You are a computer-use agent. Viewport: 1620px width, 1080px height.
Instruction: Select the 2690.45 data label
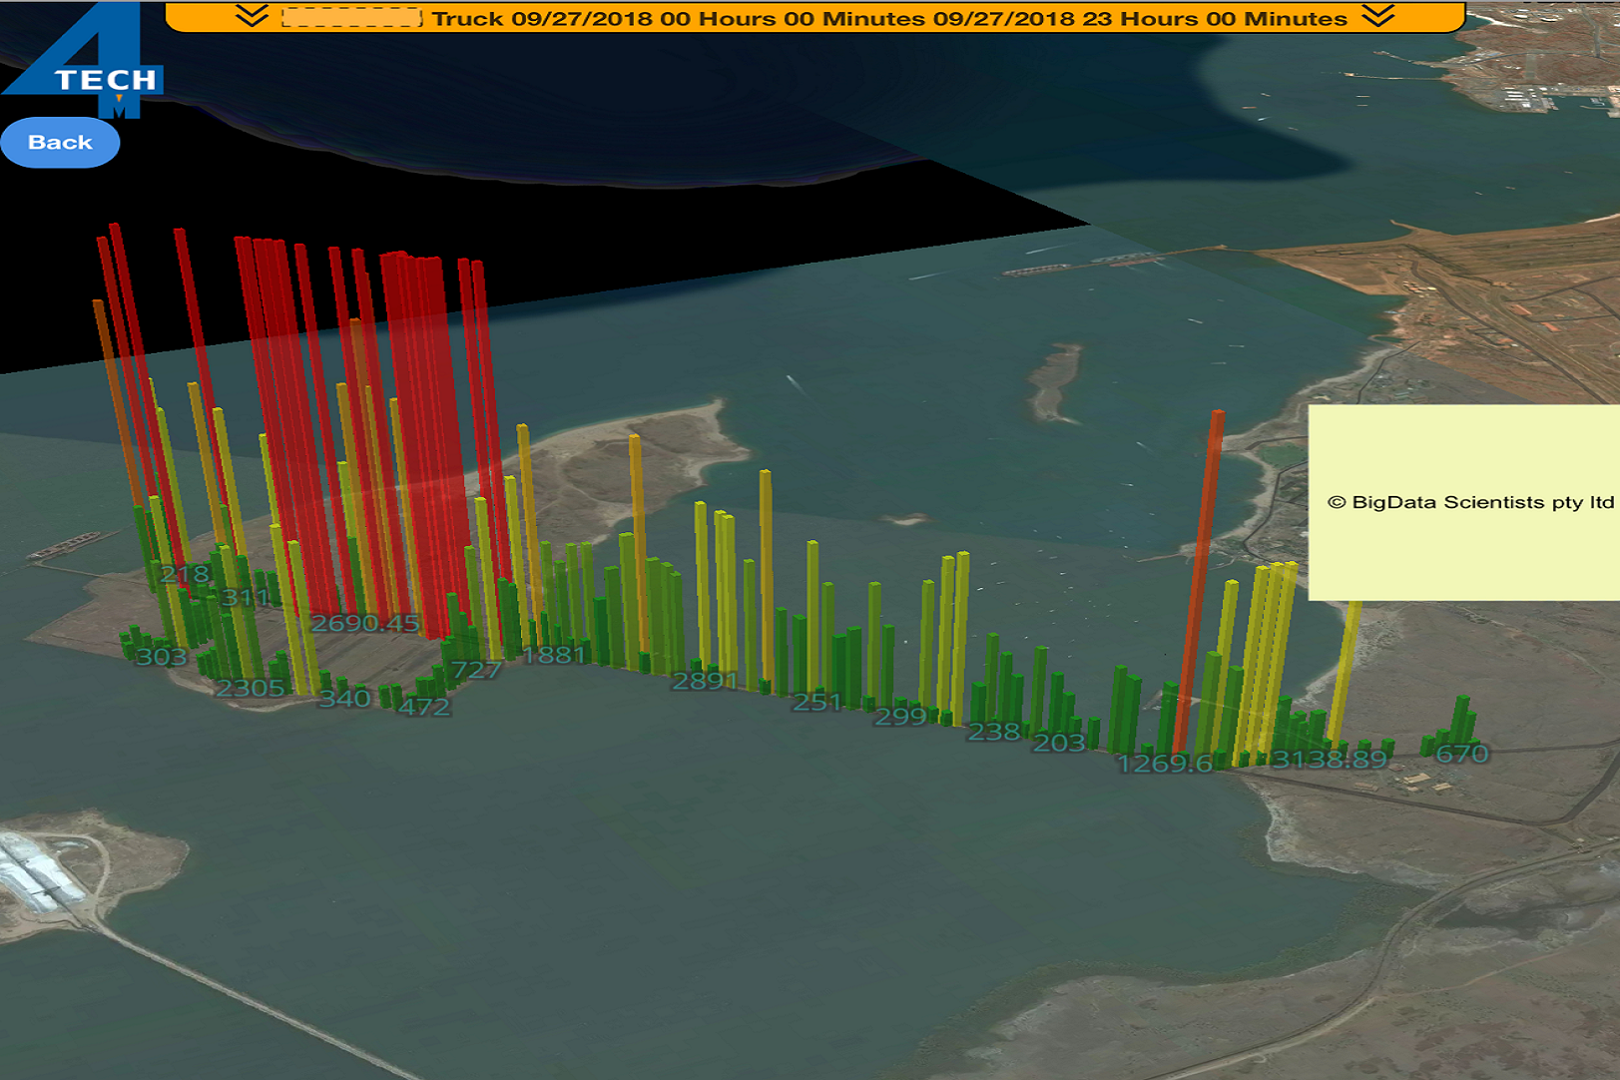(x=365, y=623)
